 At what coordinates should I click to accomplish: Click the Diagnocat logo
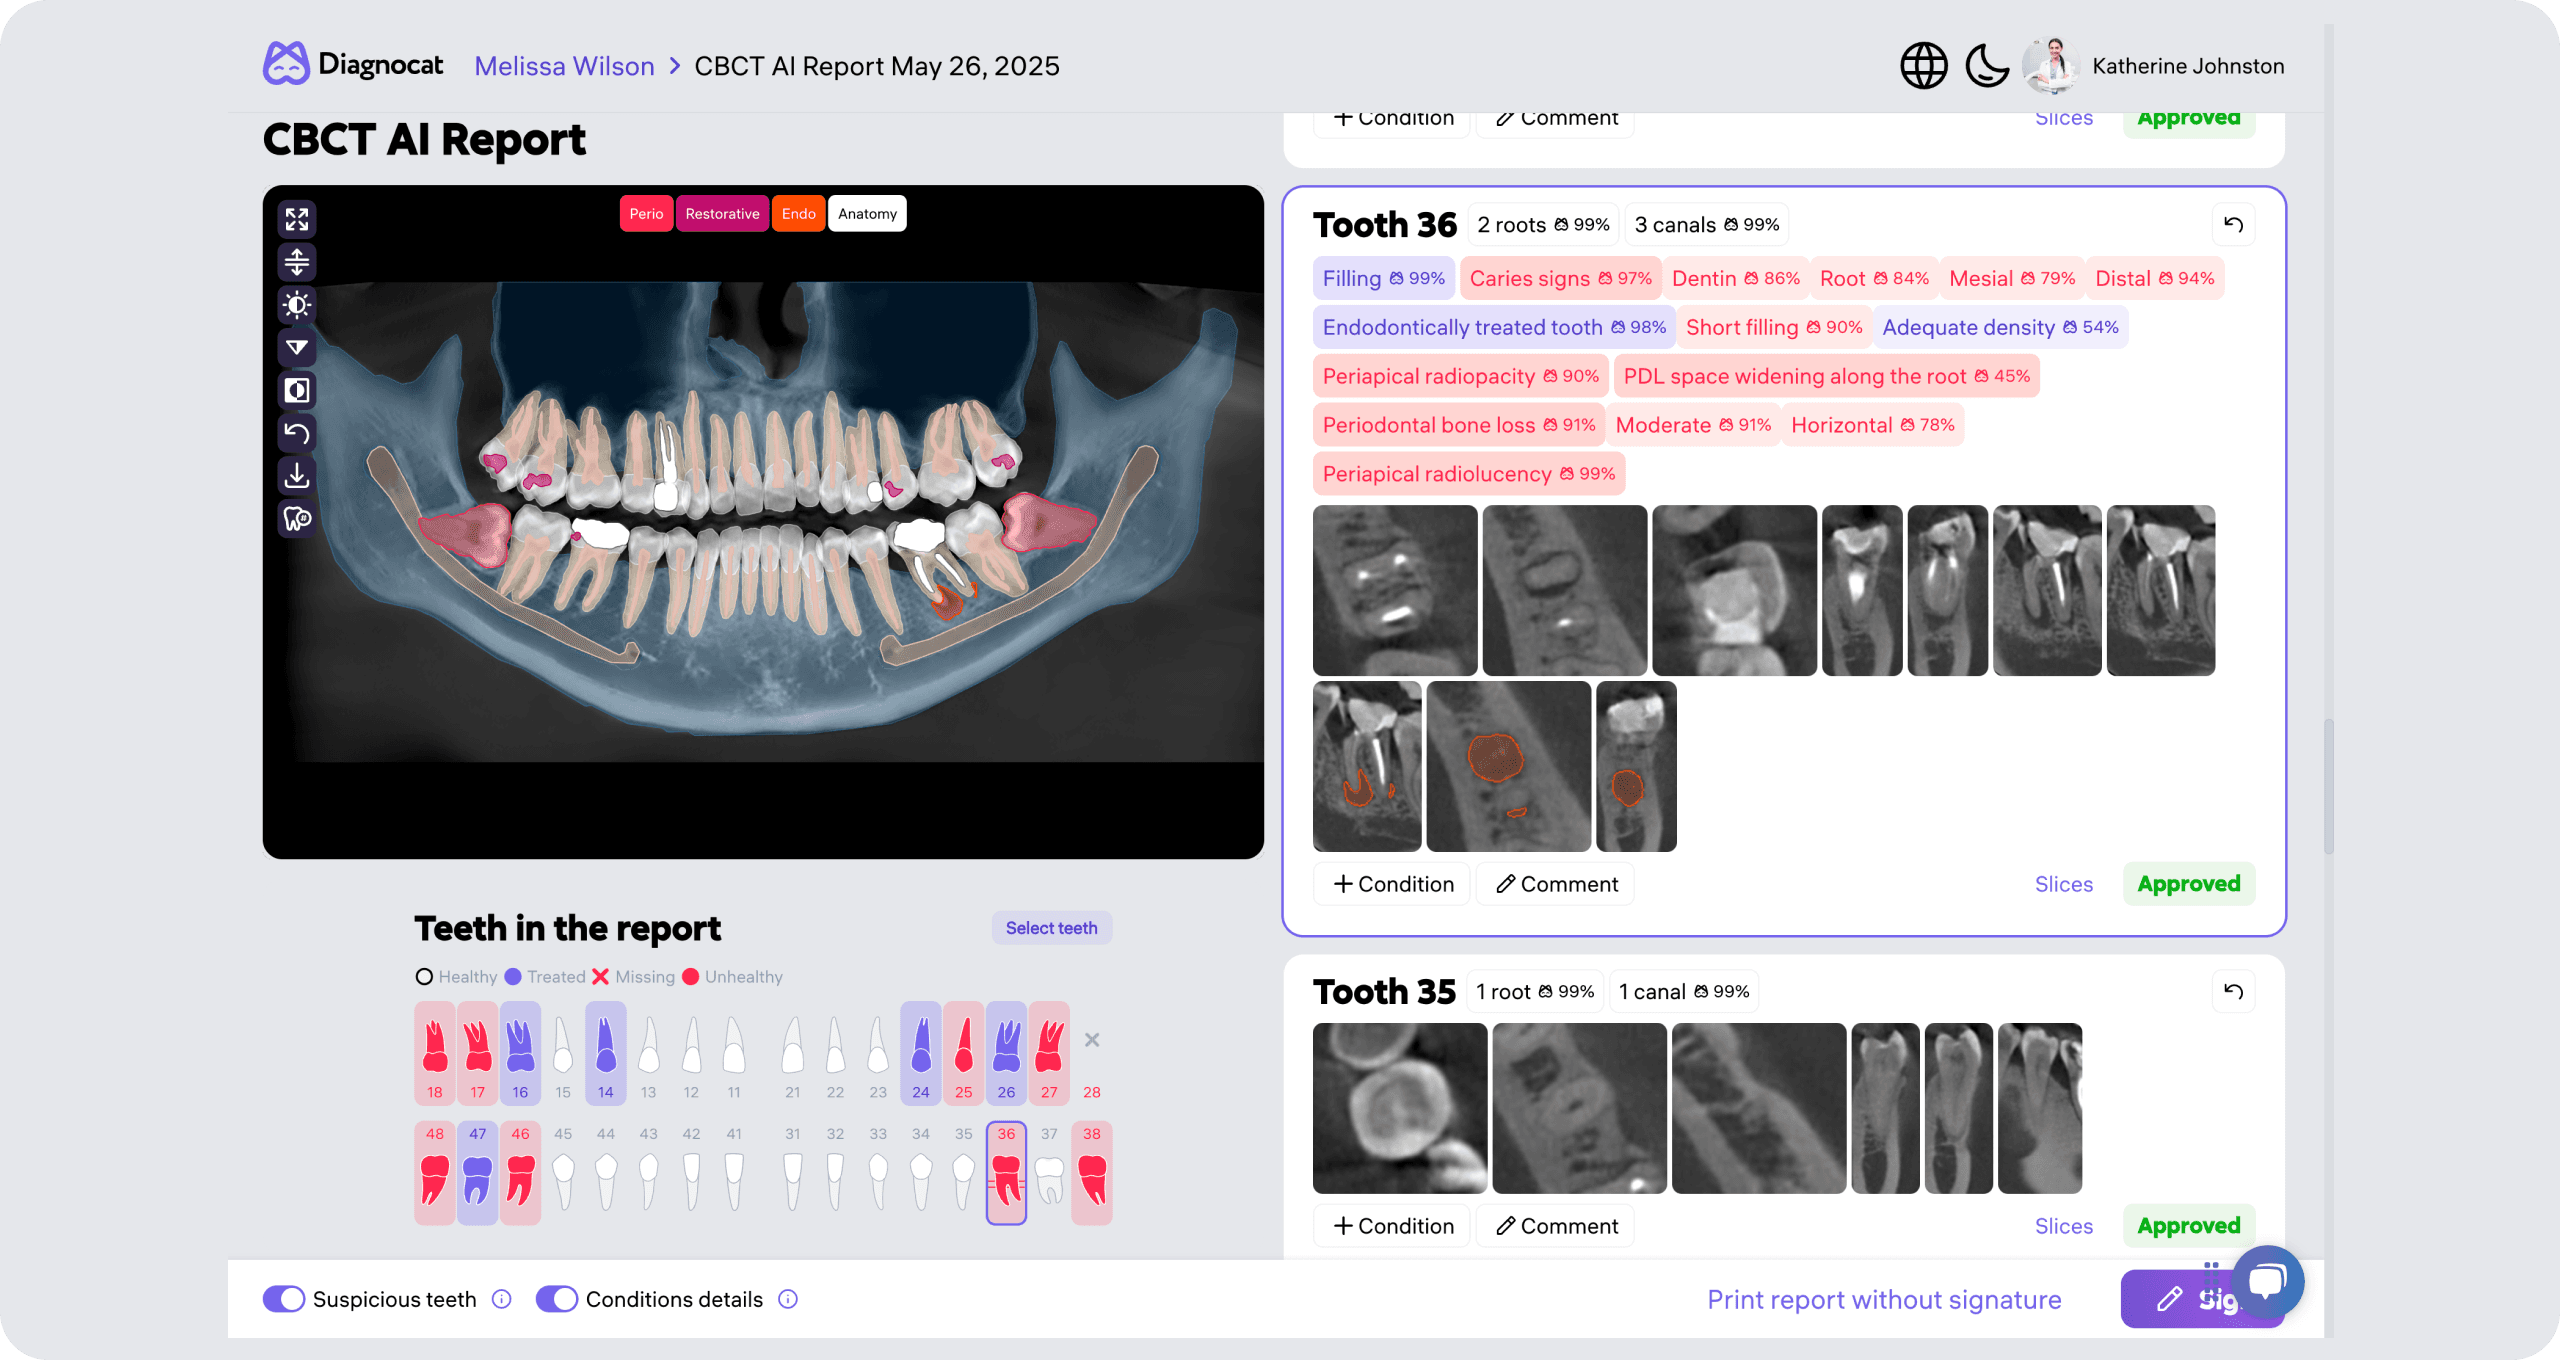coord(352,65)
